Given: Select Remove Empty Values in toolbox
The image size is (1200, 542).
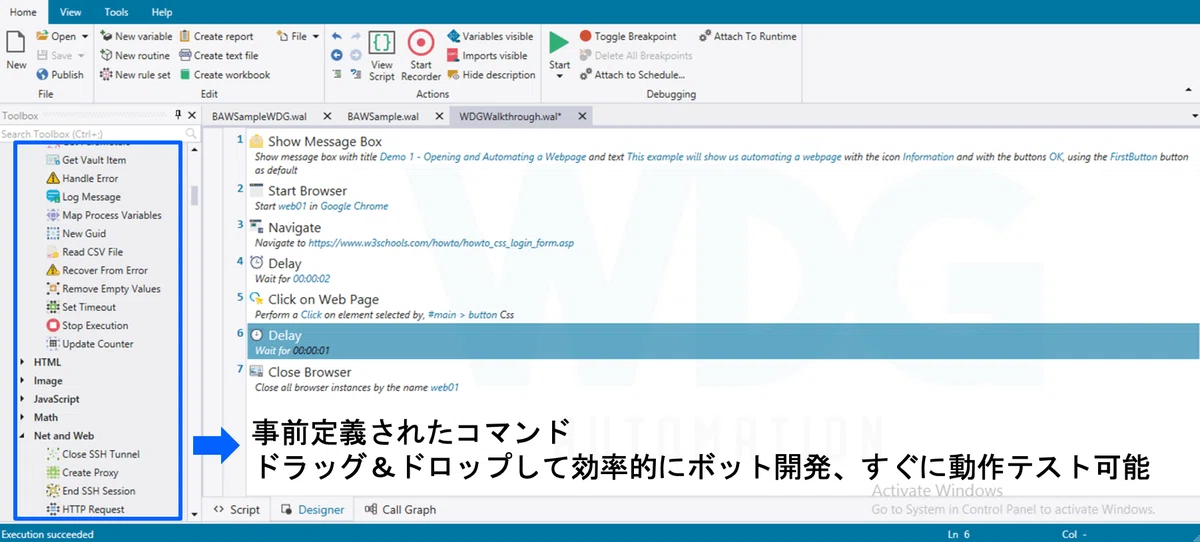Looking at the screenshot, I should pos(103,289).
